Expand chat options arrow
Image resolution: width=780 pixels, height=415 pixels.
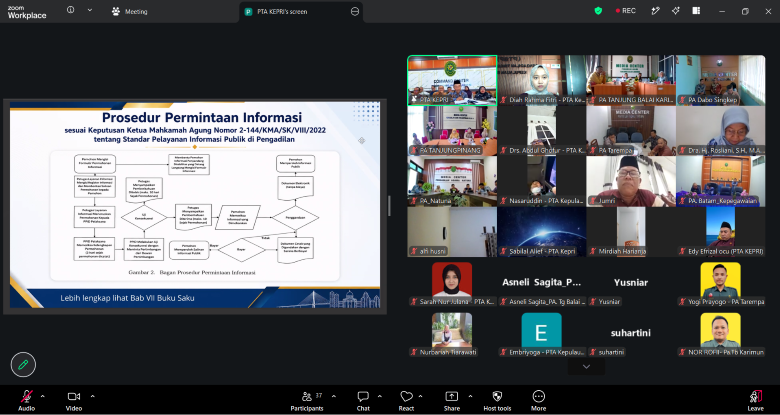point(380,397)
